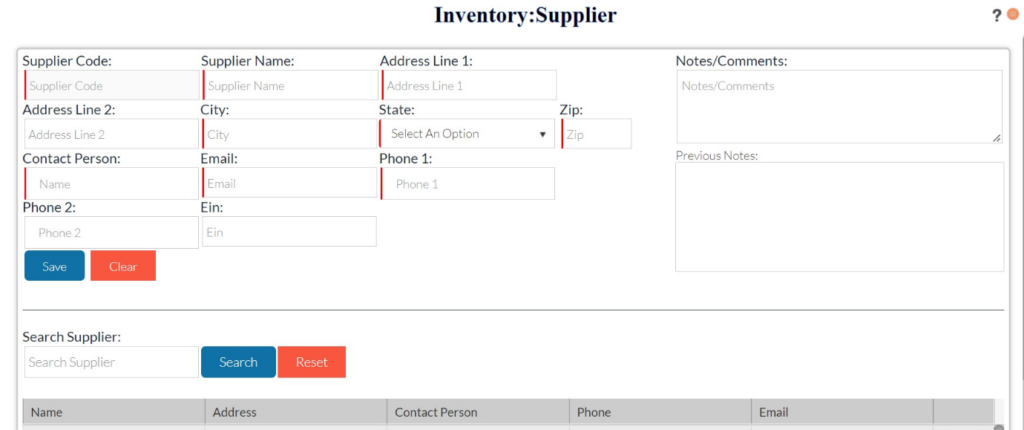Screen dimensions: 1024x430
Task: Click the Contact Person name field
Action: tap(112, 184)
